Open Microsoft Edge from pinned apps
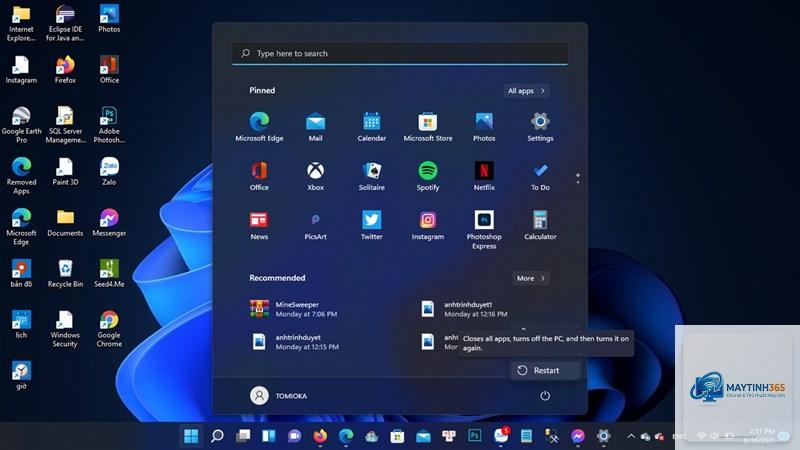The height and width of the screenshot is (450, 800). pos(259,127)
